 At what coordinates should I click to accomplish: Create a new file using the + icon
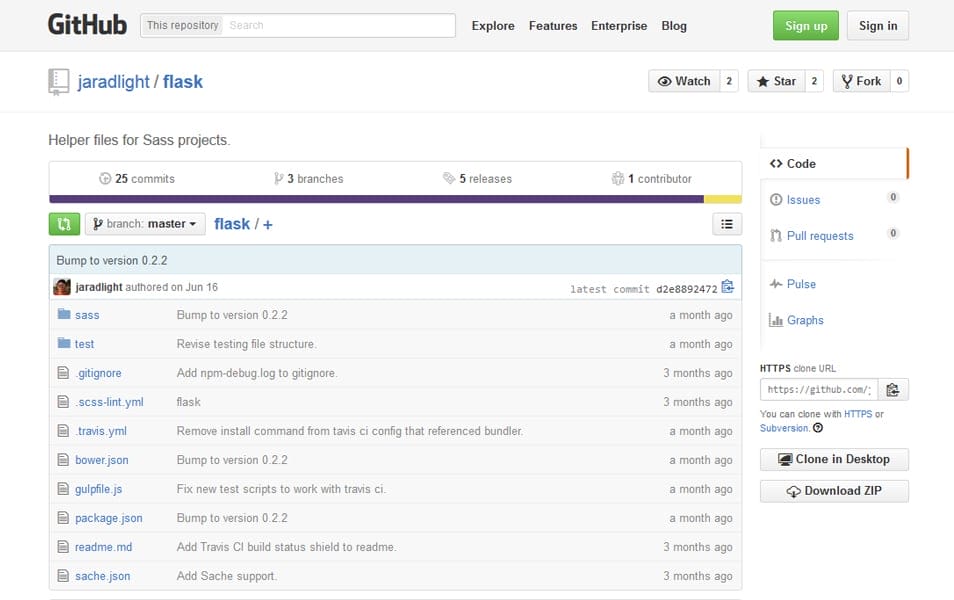[267, 223]
